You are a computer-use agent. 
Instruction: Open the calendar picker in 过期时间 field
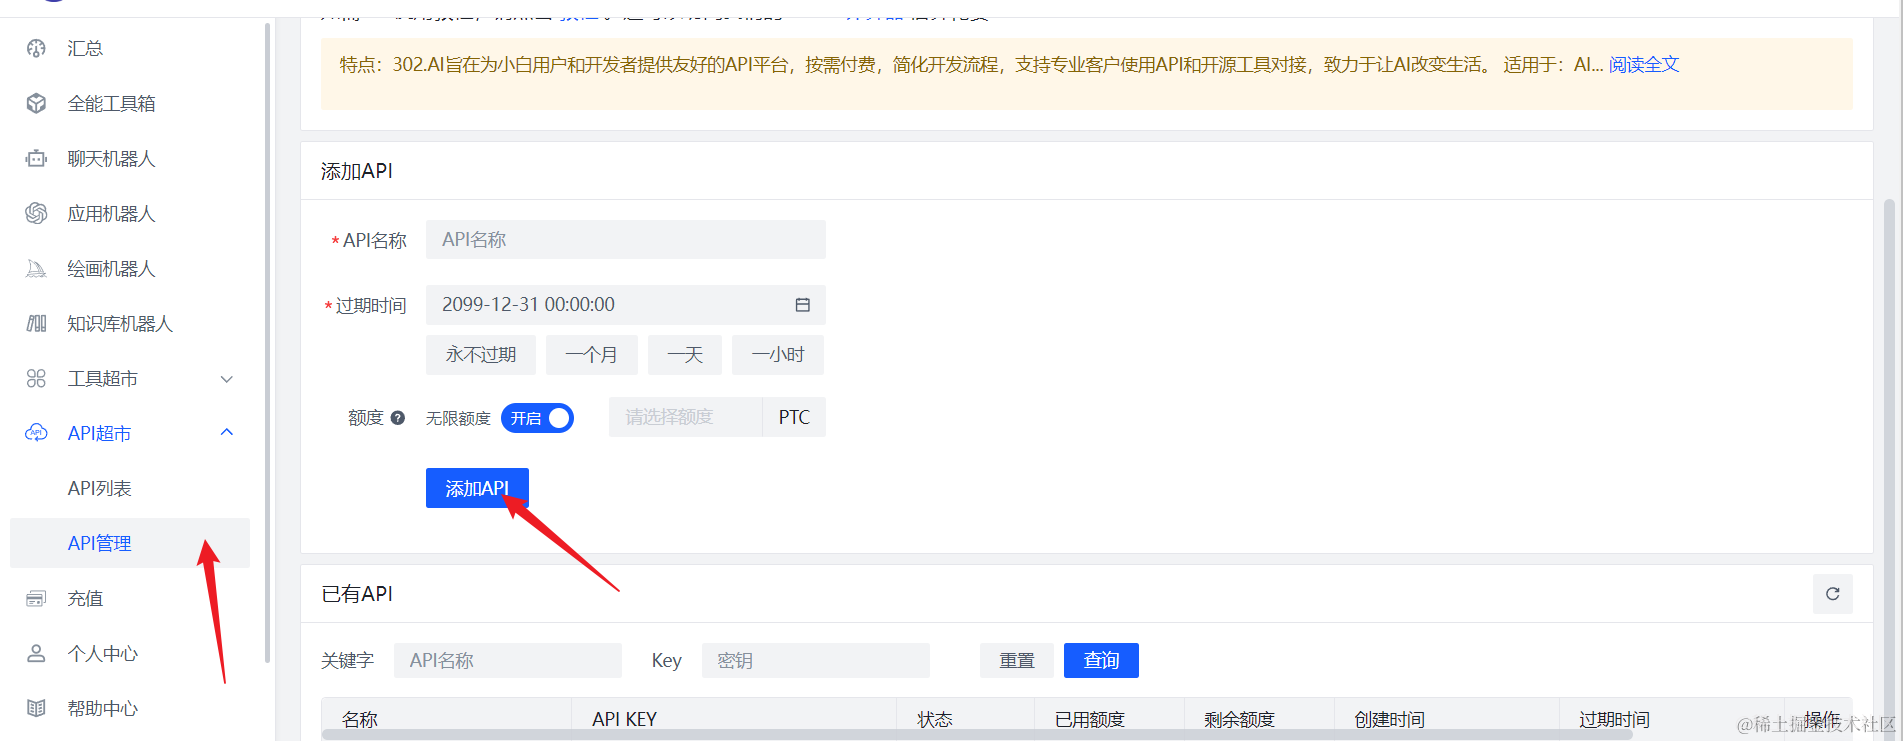pos(802,305)
